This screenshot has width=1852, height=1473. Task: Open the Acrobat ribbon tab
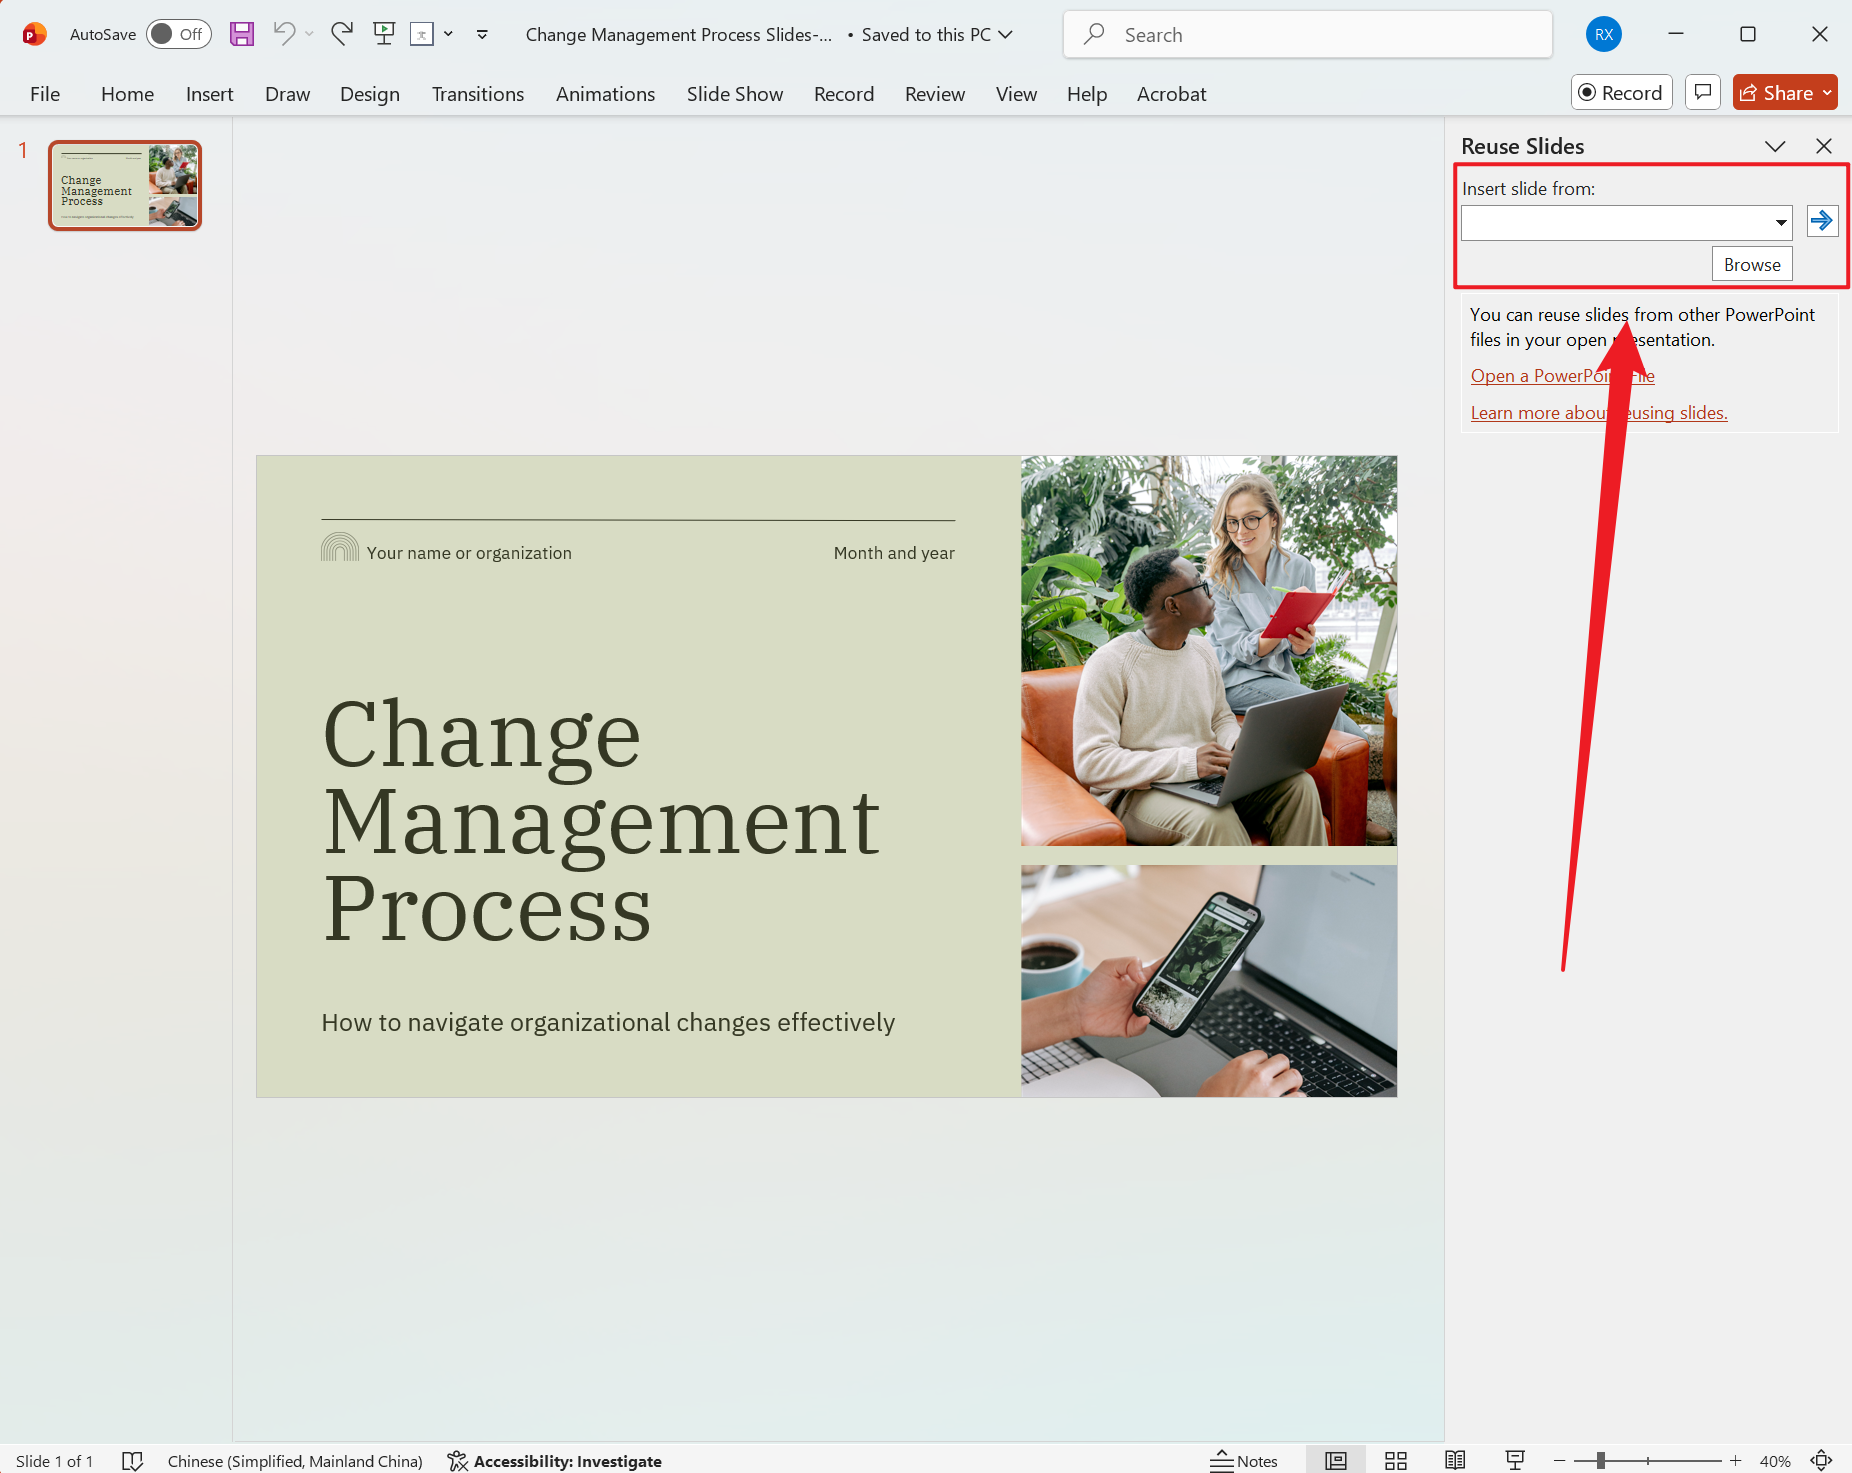[1171, 93]
